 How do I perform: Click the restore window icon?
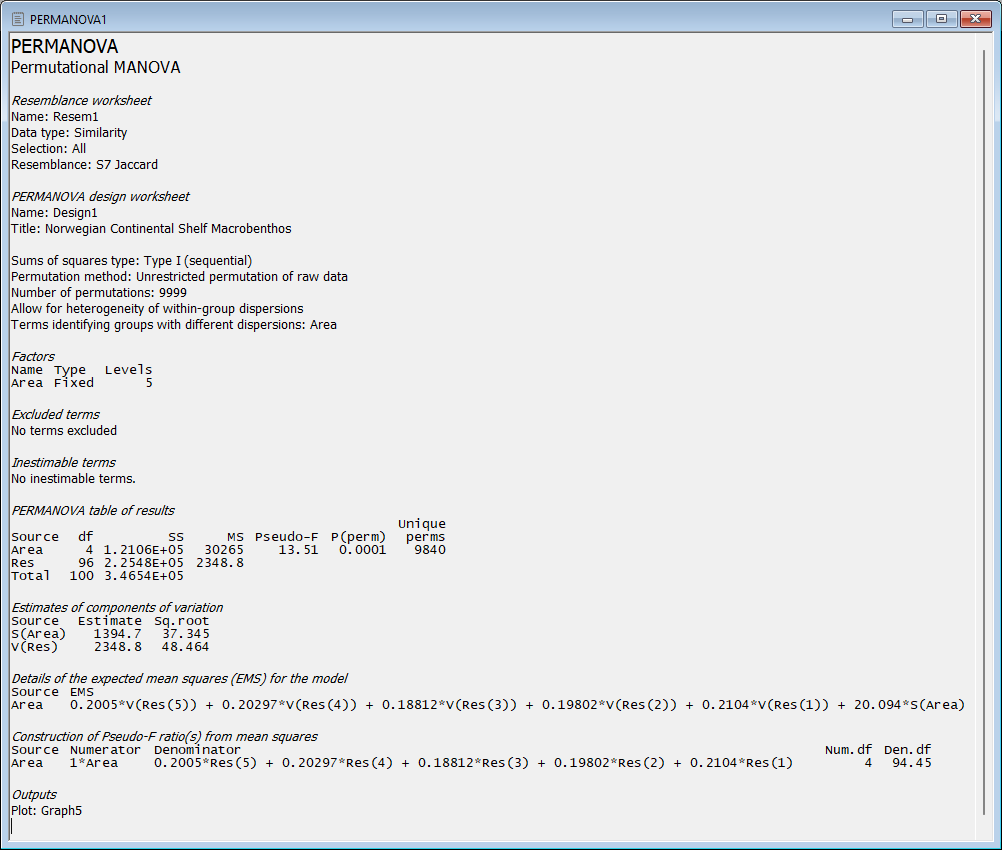940,19
